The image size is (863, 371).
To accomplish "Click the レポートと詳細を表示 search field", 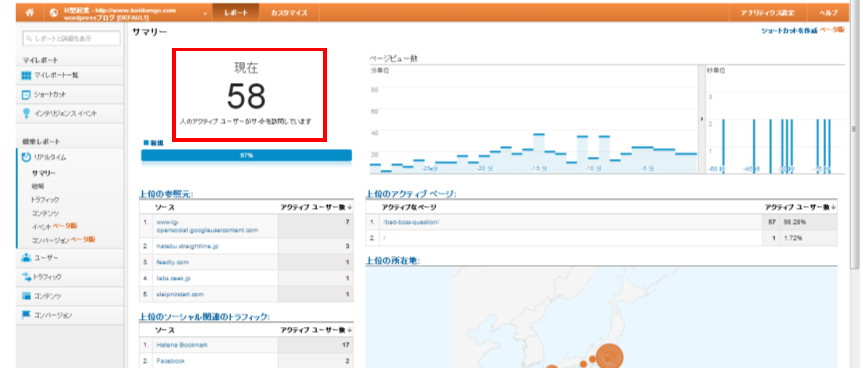I will [72, 39].
